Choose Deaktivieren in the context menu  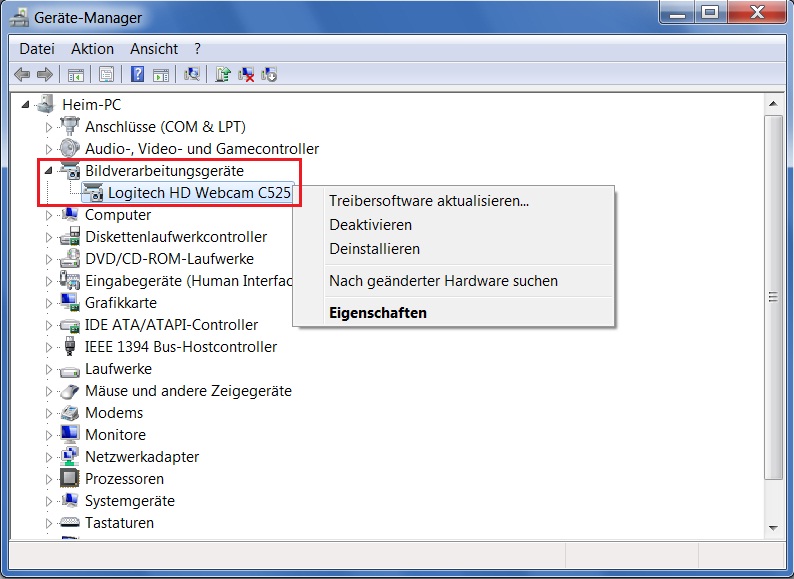(x=454, y=225)
